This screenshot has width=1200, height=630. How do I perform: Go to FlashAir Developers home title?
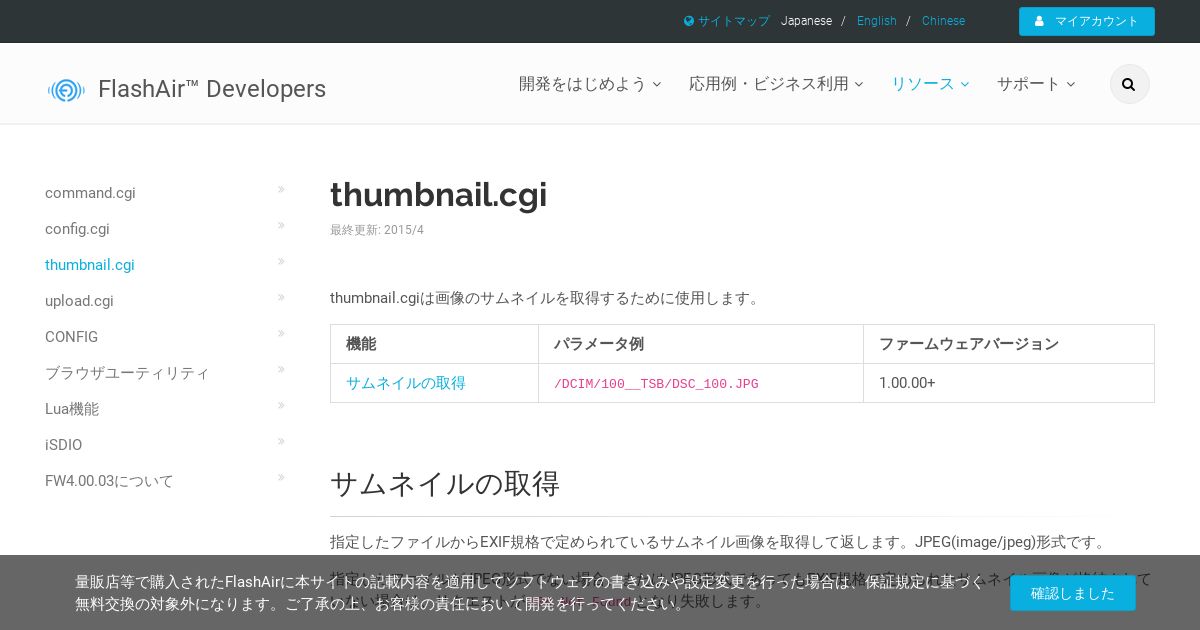(x=212, y=89)
